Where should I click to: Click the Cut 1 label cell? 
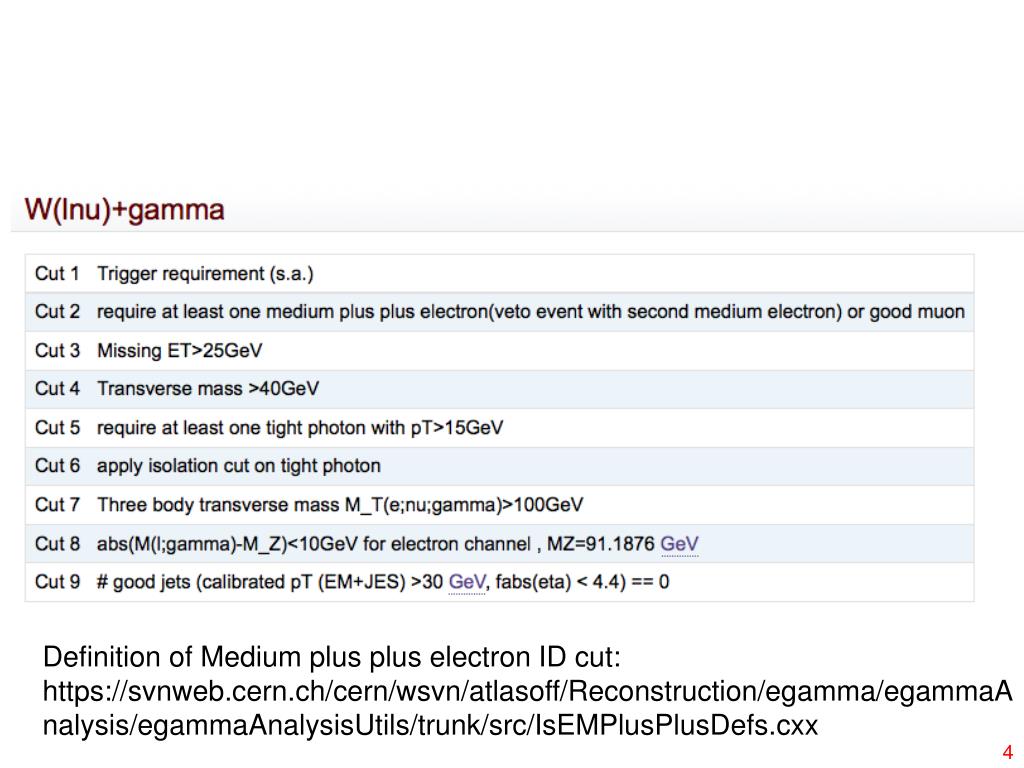point(57,274)
